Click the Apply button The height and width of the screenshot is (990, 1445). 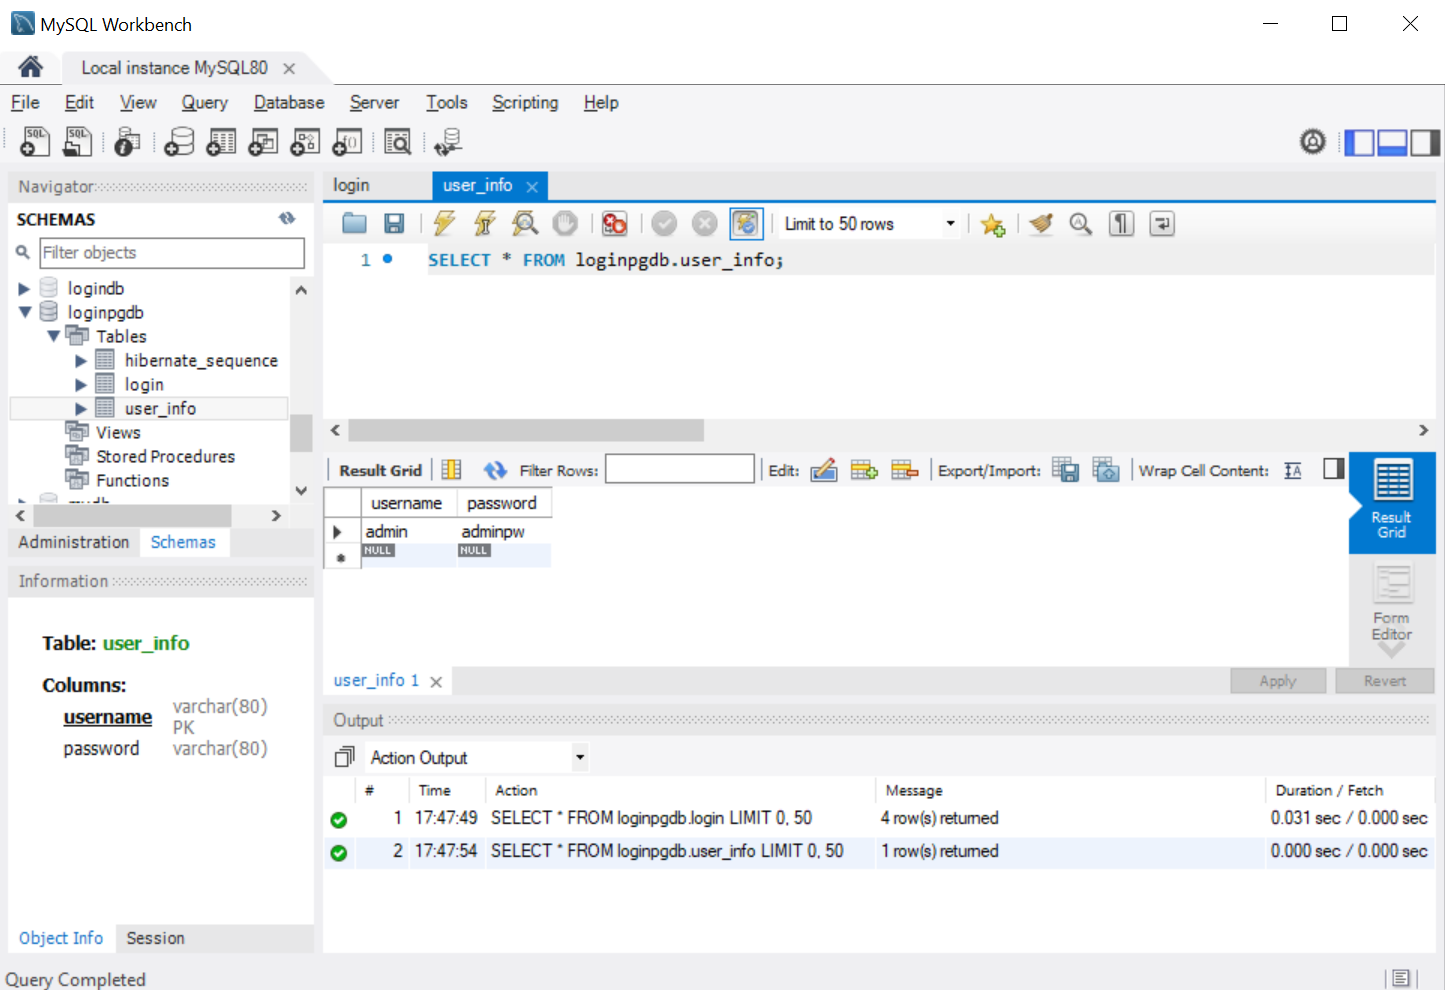[1277, 680]
